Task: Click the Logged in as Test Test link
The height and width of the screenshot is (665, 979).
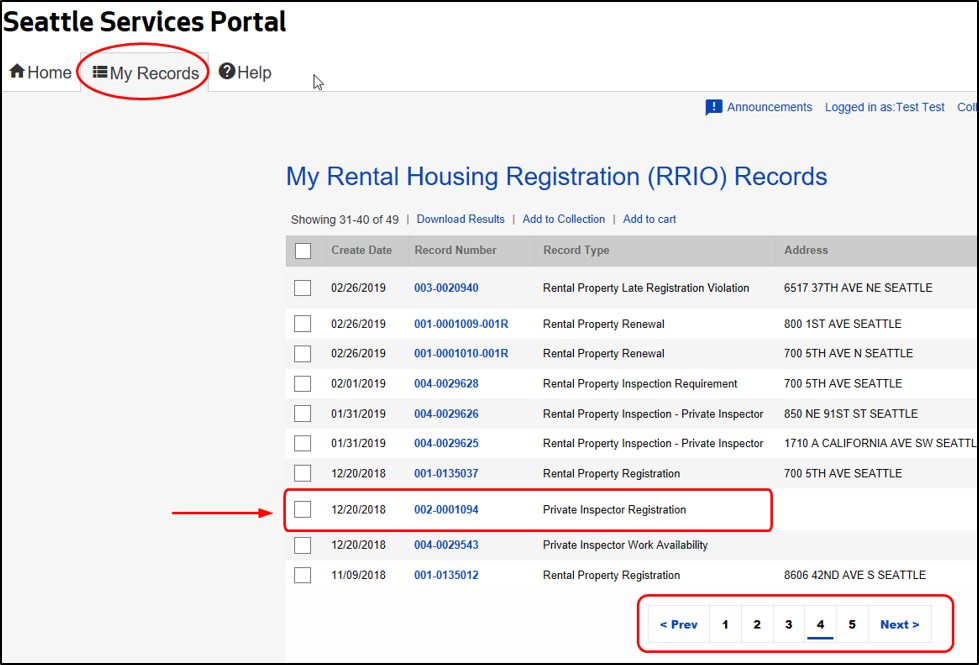Action: point(884,106)
